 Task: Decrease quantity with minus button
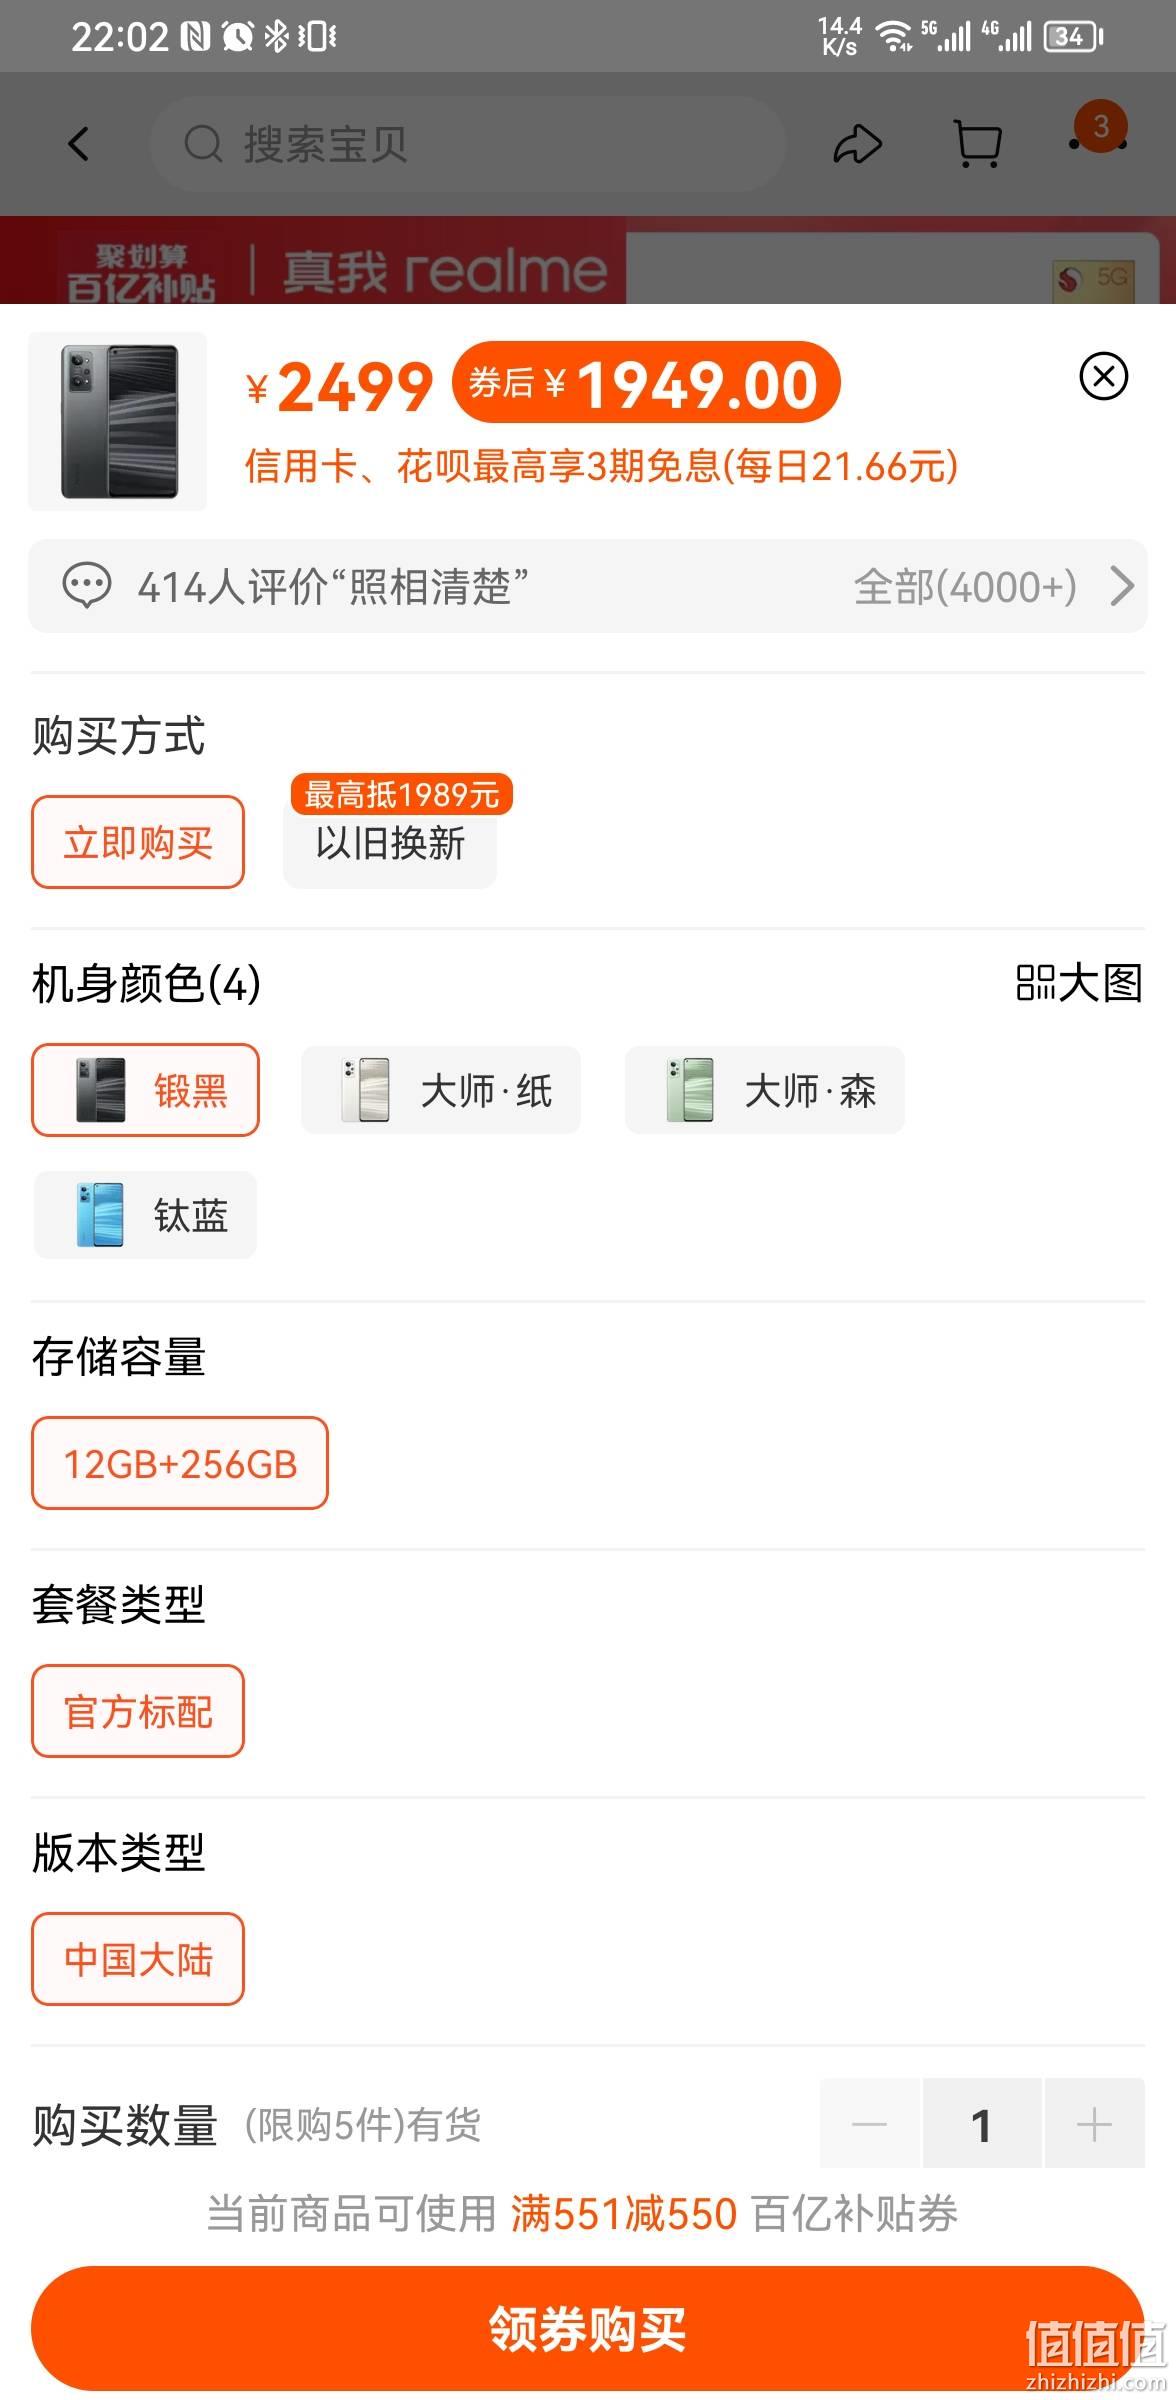click(x=870, y=2124)
